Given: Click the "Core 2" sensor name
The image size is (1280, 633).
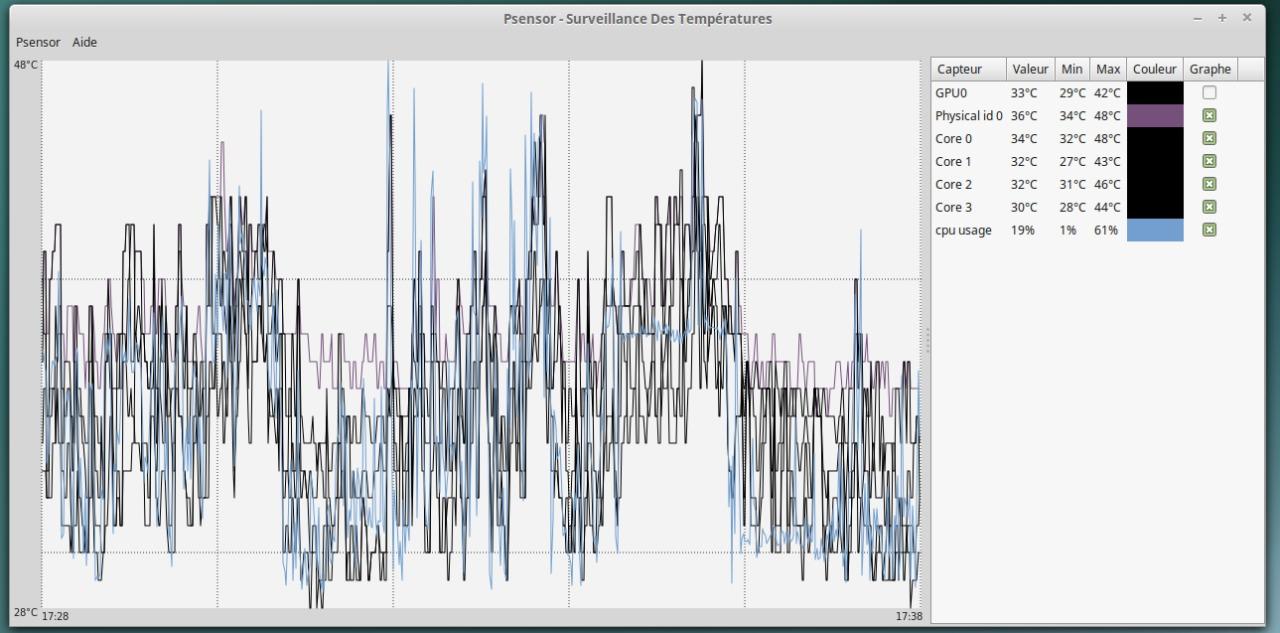Looking at the screenshot, I should (953, 185).
